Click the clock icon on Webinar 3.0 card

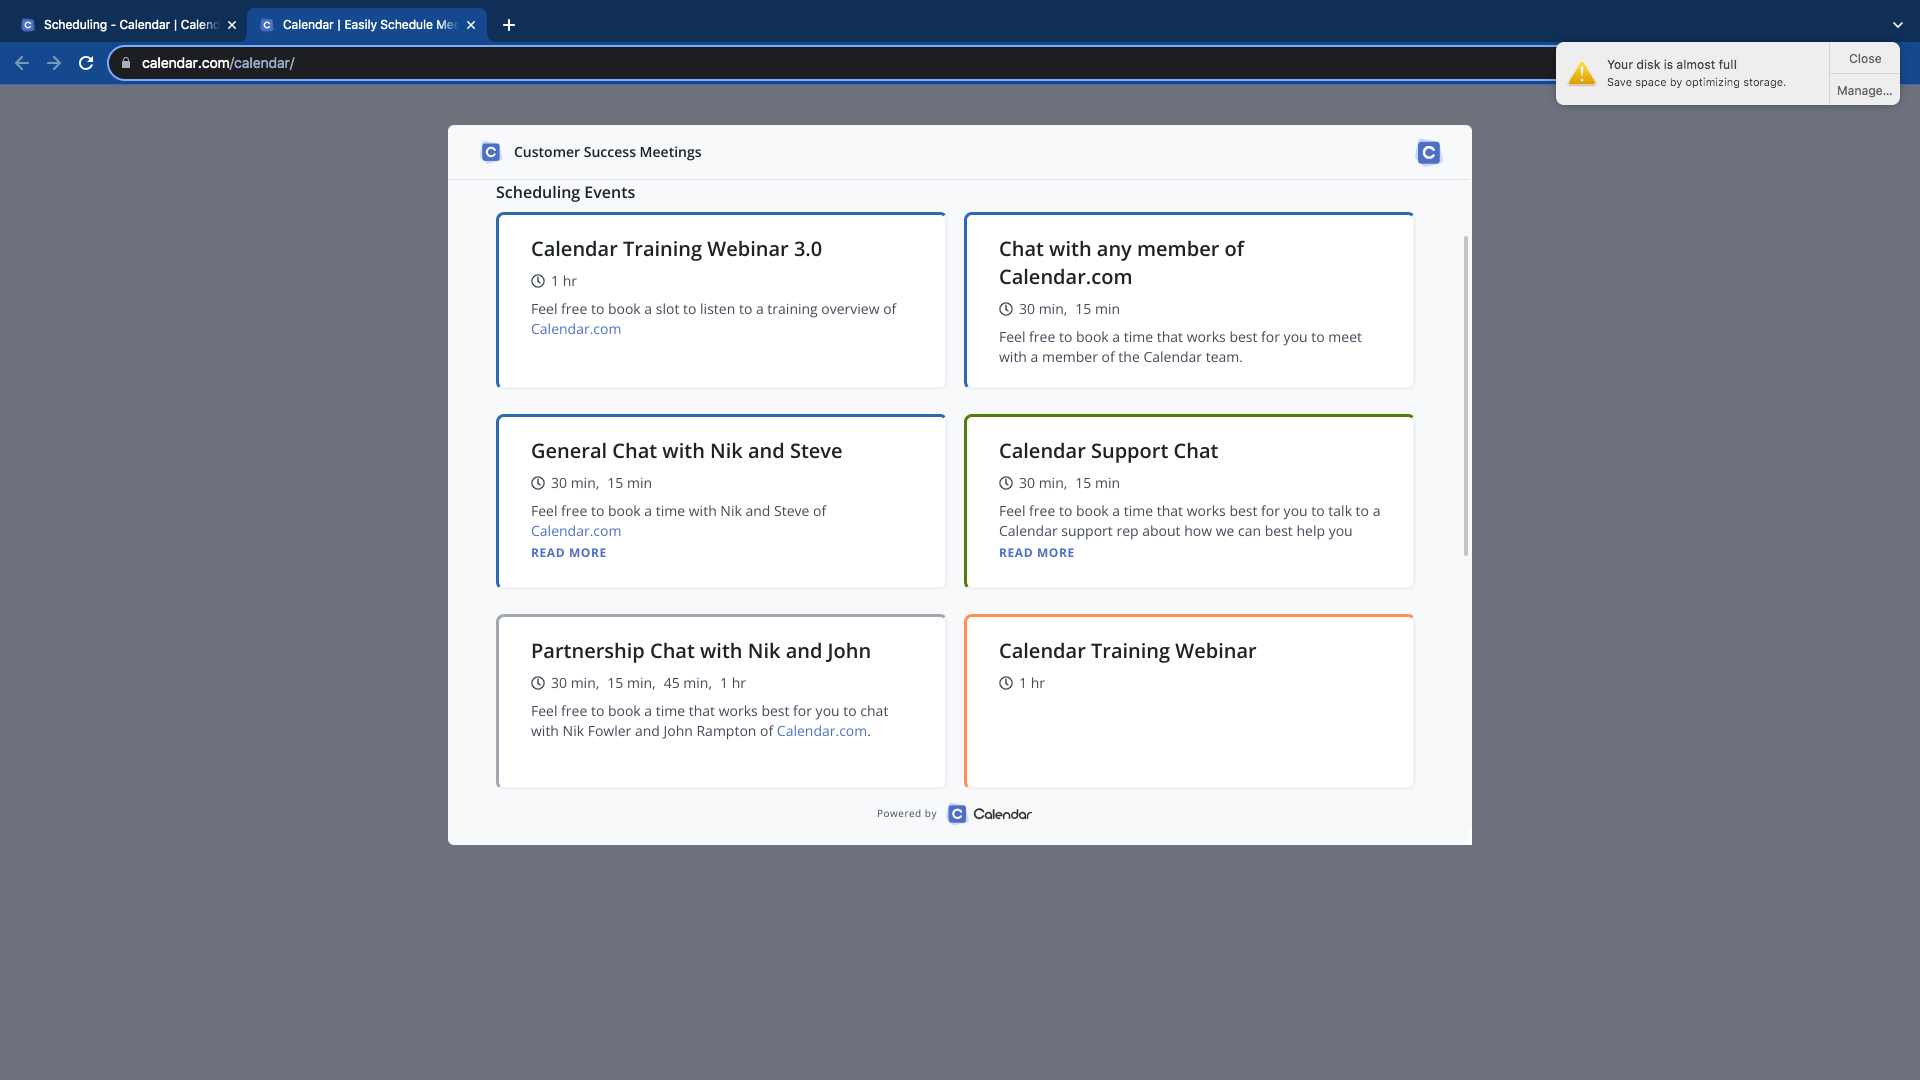(x=538, y=281)
